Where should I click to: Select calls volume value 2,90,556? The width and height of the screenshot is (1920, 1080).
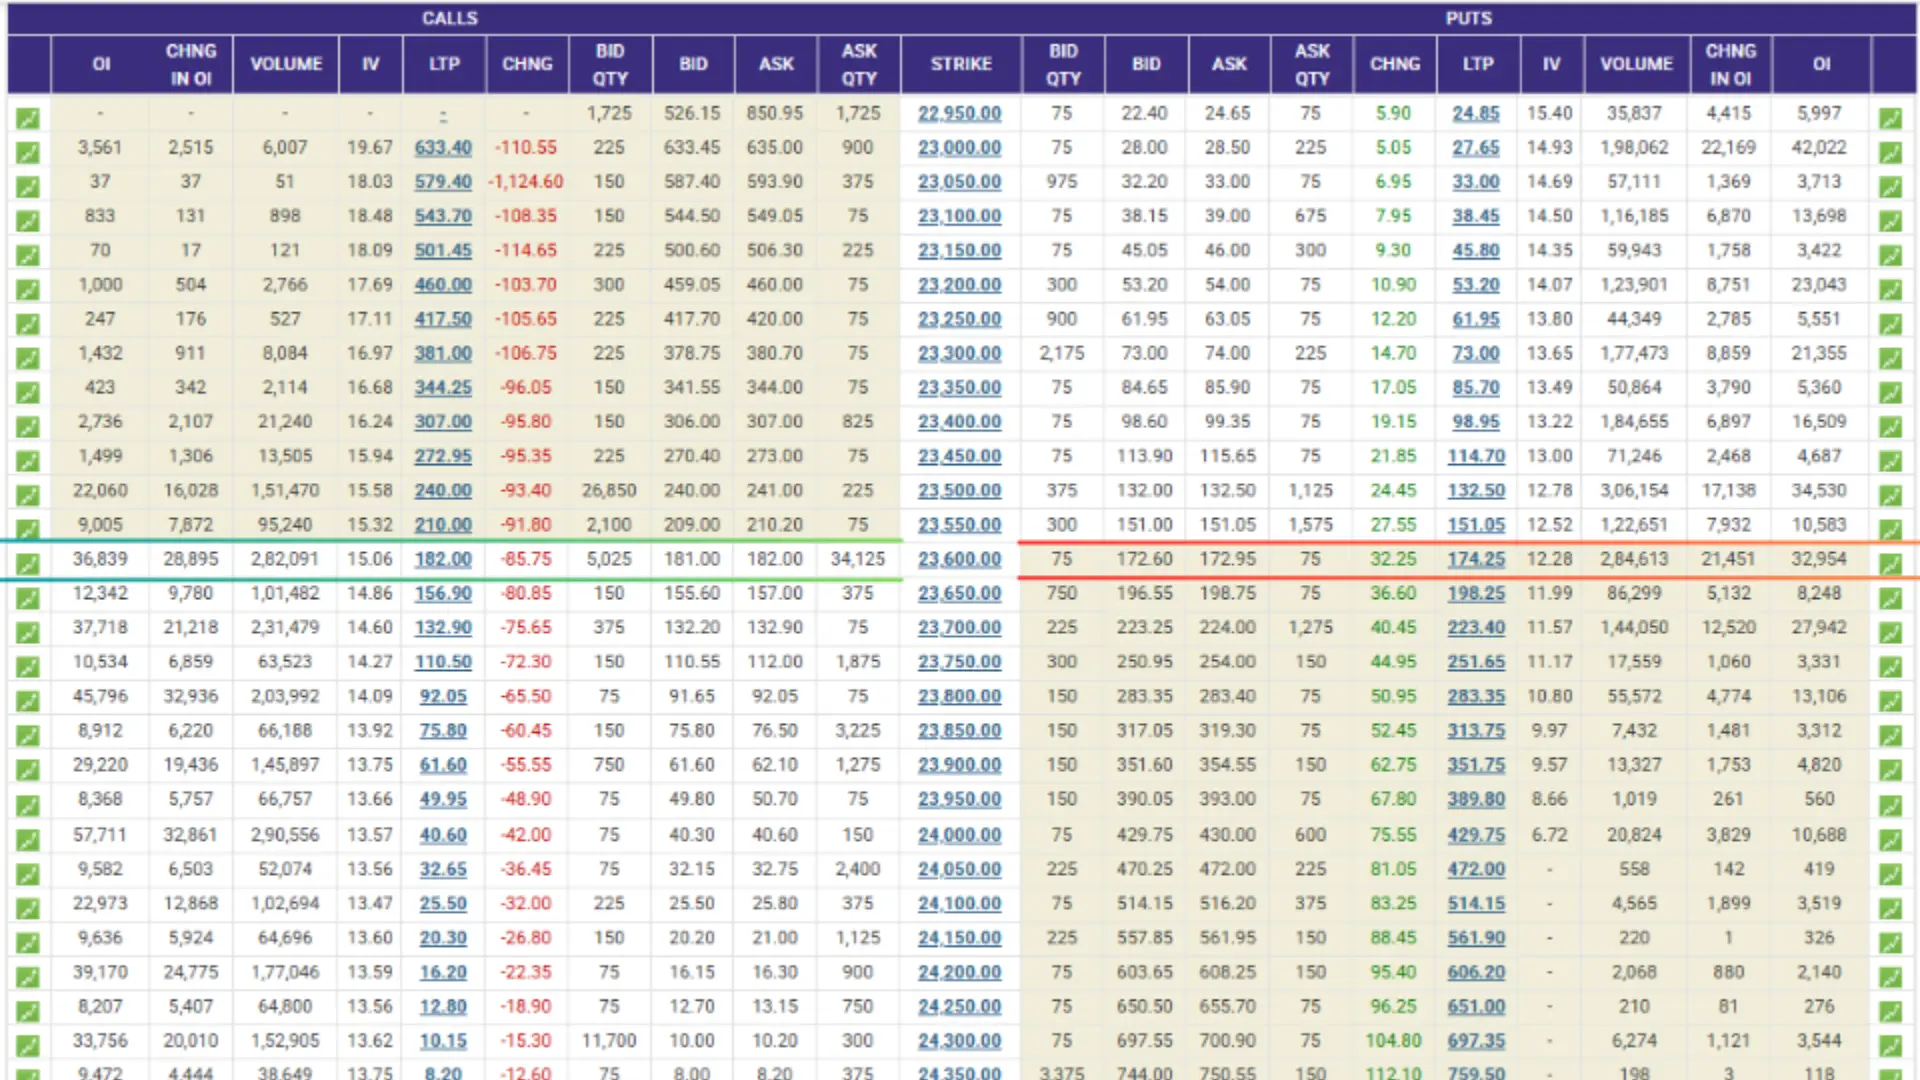(285, 835)
